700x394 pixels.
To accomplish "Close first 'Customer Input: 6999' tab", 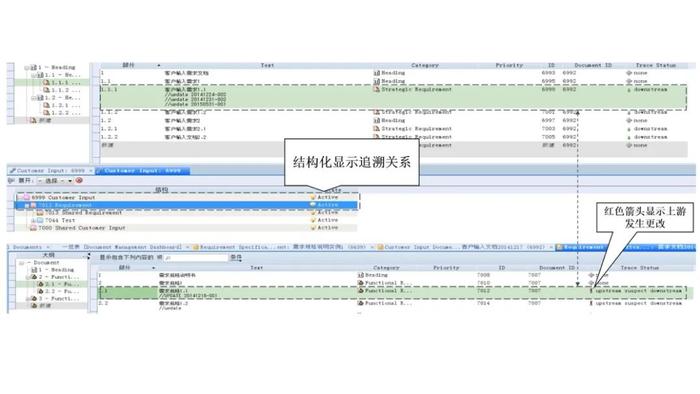I will [91, 170].
